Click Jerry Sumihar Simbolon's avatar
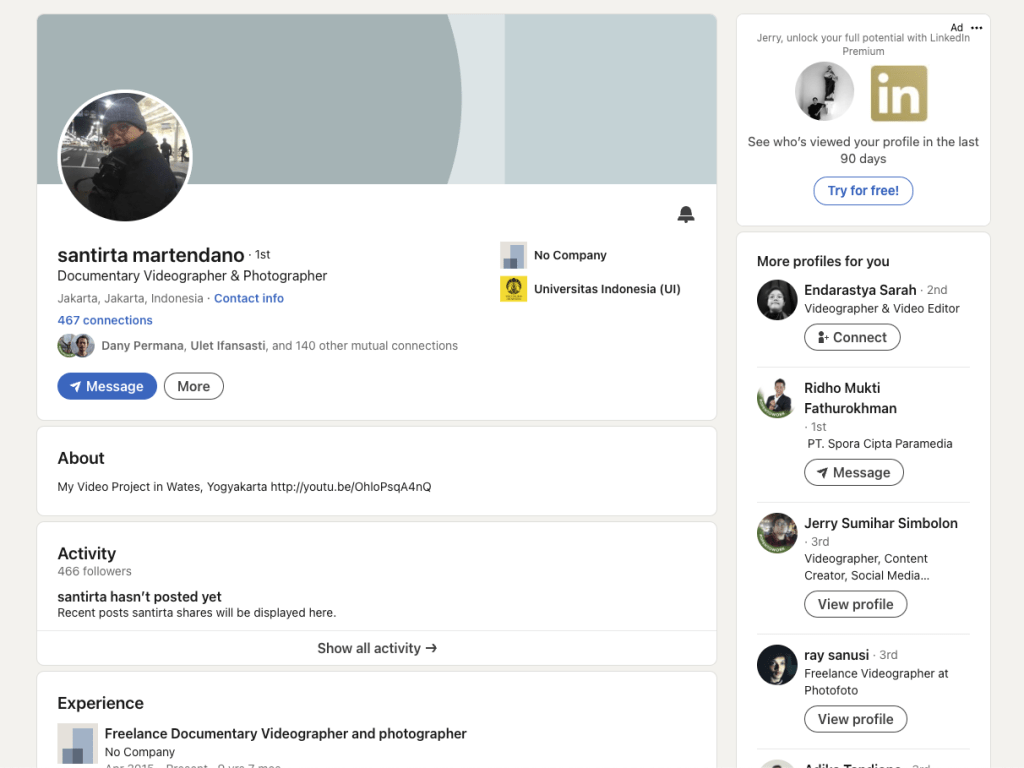Viewport: 1024px width, 768px height. pos(777,533)
